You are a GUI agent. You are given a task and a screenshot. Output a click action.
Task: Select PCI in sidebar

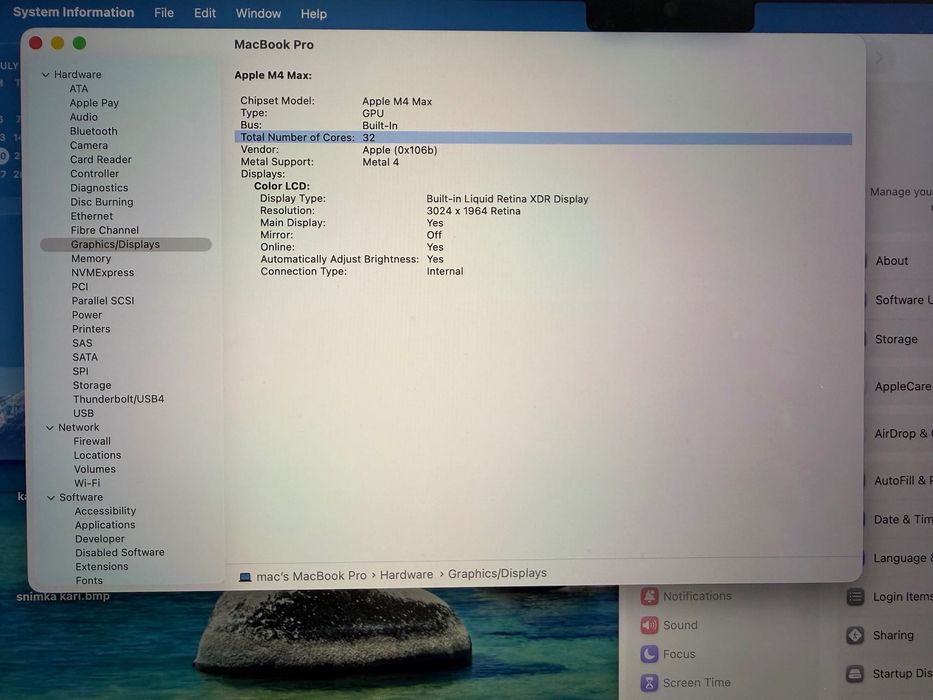80,287
